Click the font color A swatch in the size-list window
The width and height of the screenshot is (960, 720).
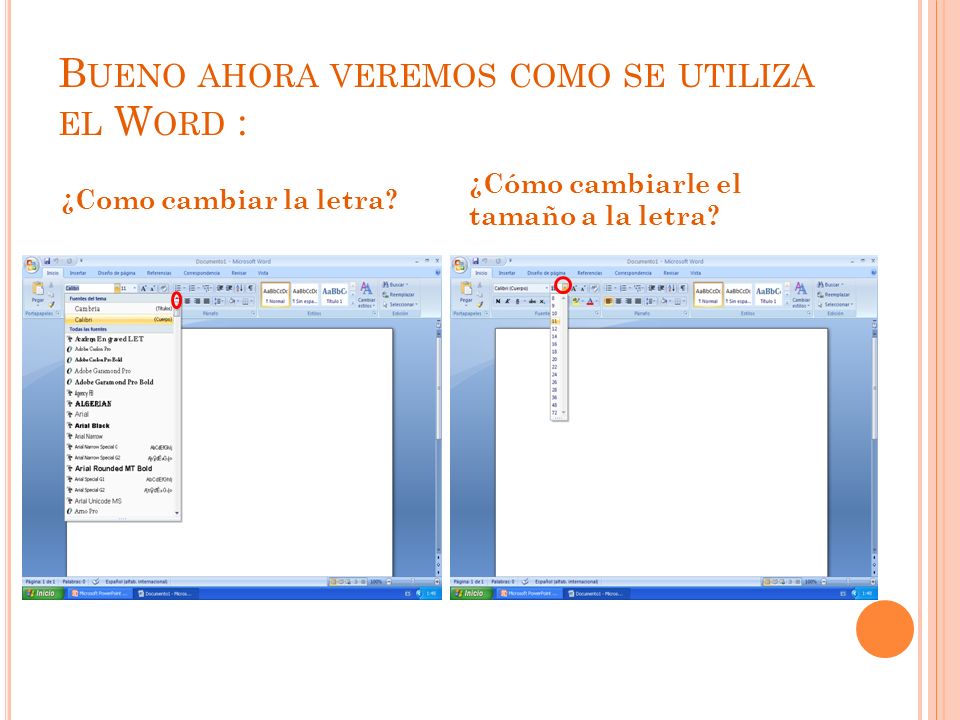pos(590,301)
